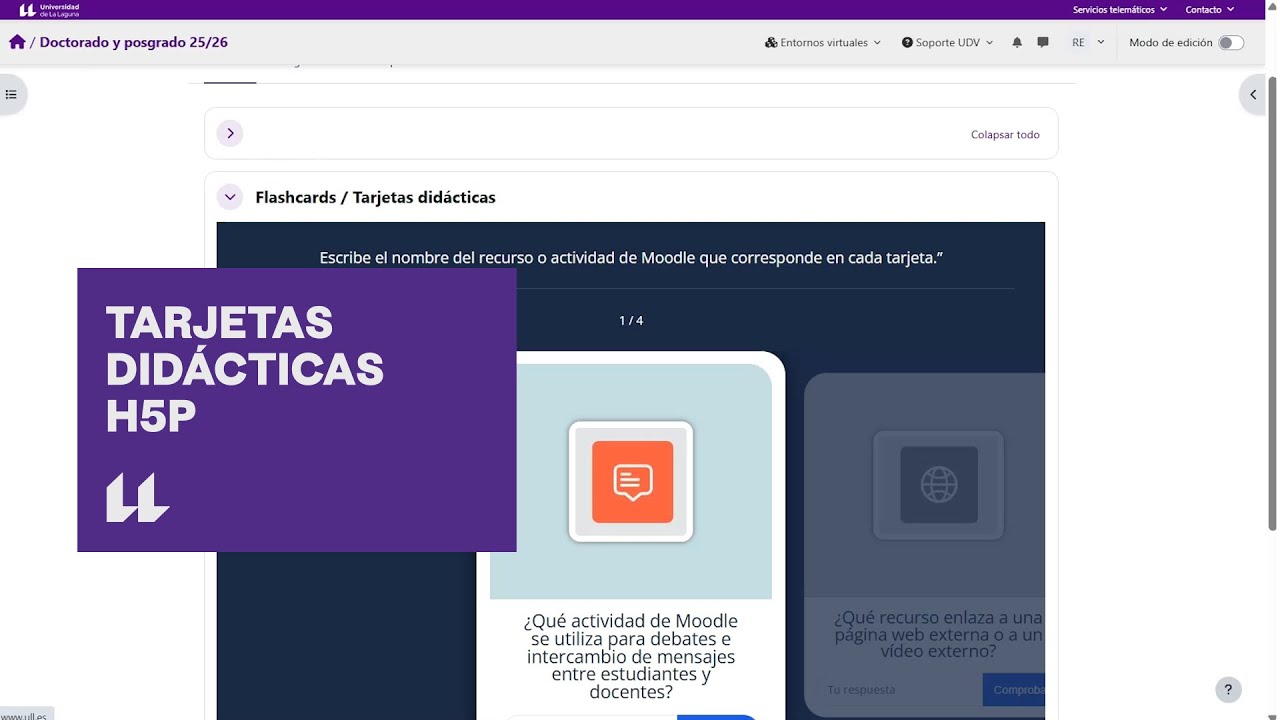Open Contacto dropdown

(1210, 9)
